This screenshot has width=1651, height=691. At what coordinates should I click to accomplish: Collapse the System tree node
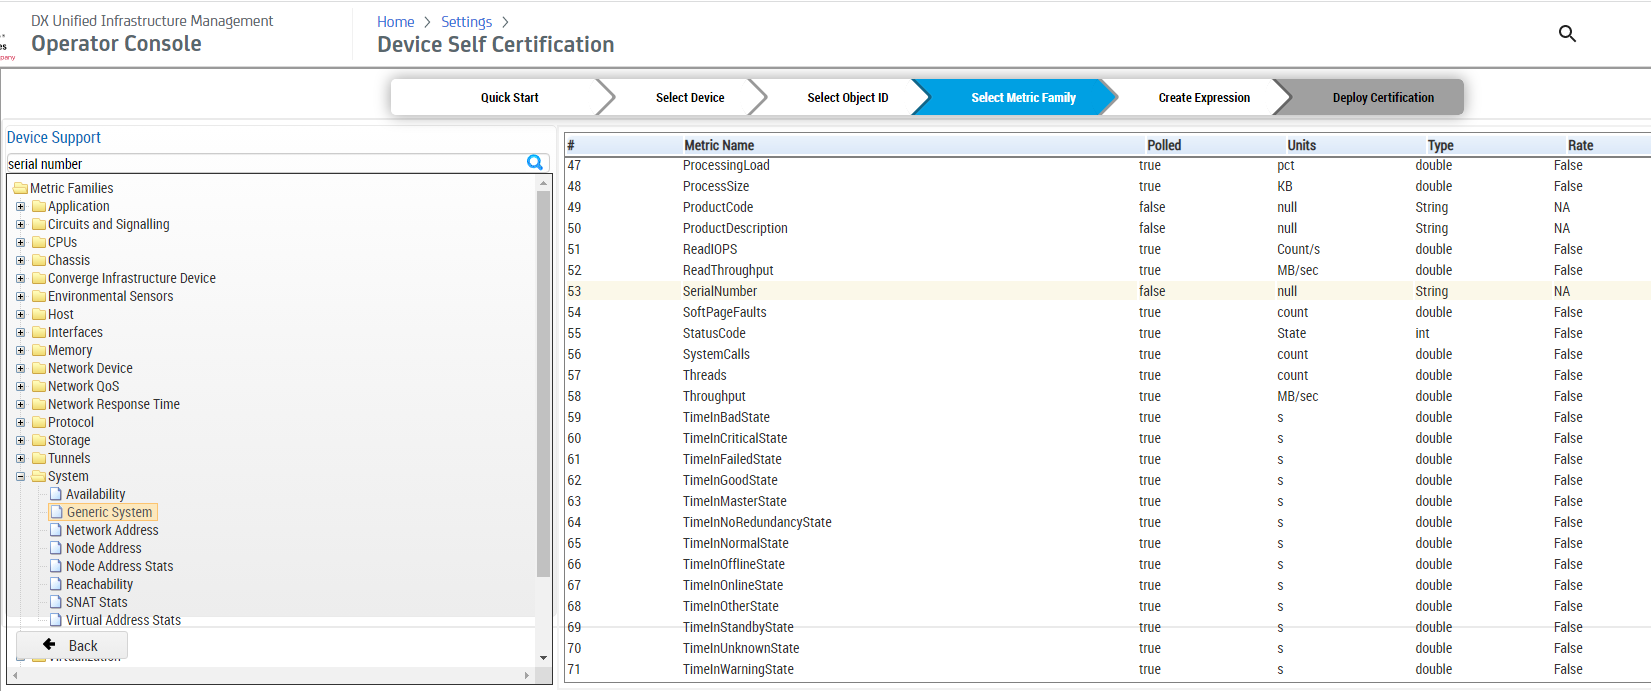click(x=20, y=476)
